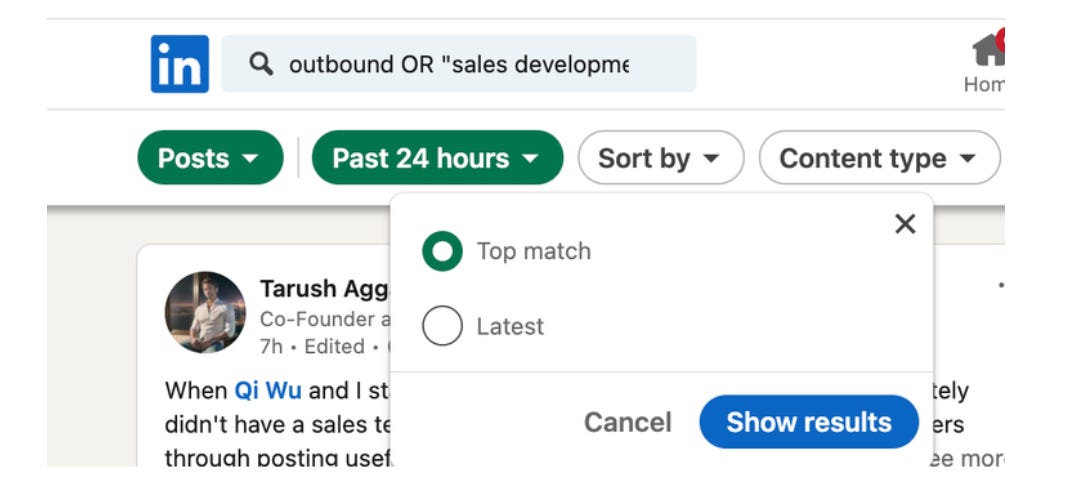1070x500 pixels.
Task: Expand the Sort by dropdown
Action: point(661,158)
